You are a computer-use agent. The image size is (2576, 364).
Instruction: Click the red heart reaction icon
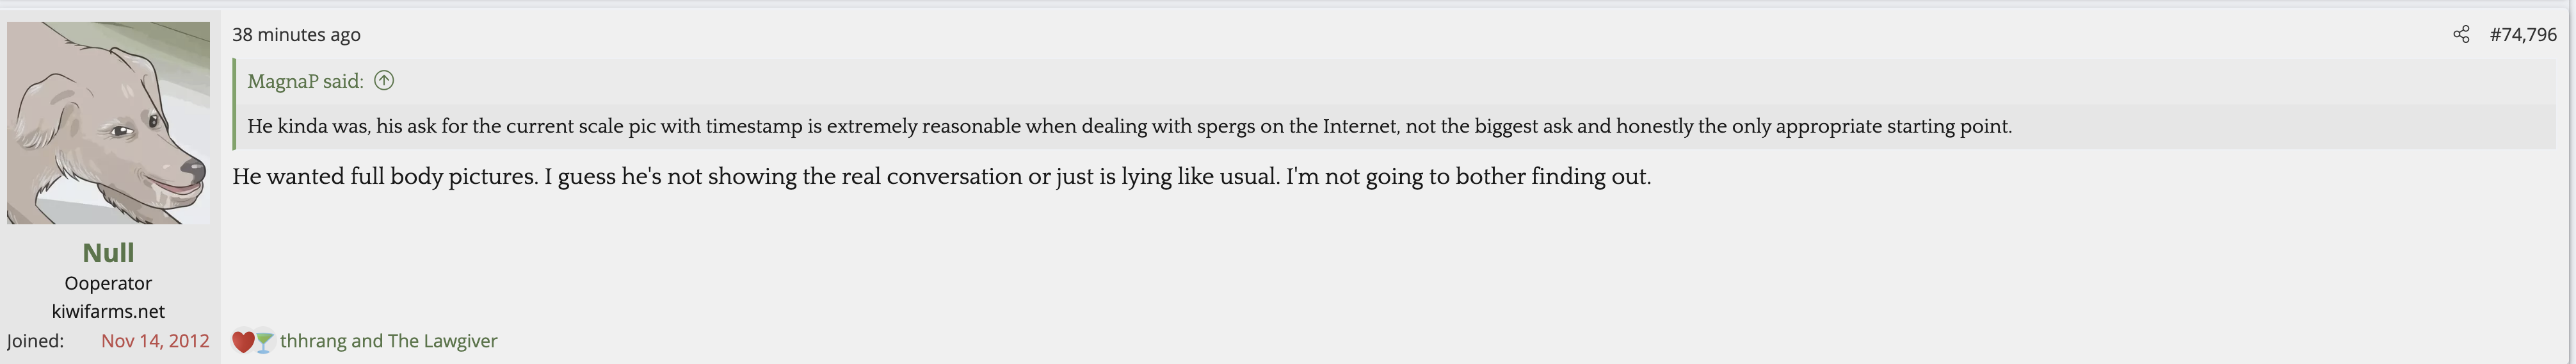[x=242, y=342]
